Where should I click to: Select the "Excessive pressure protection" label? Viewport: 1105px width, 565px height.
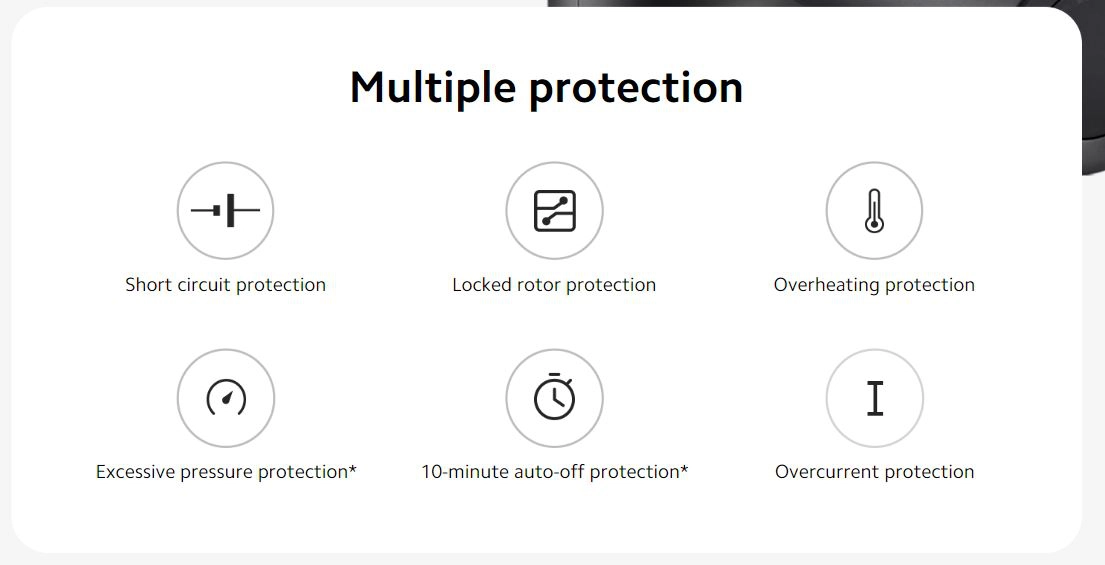point(221,472)
